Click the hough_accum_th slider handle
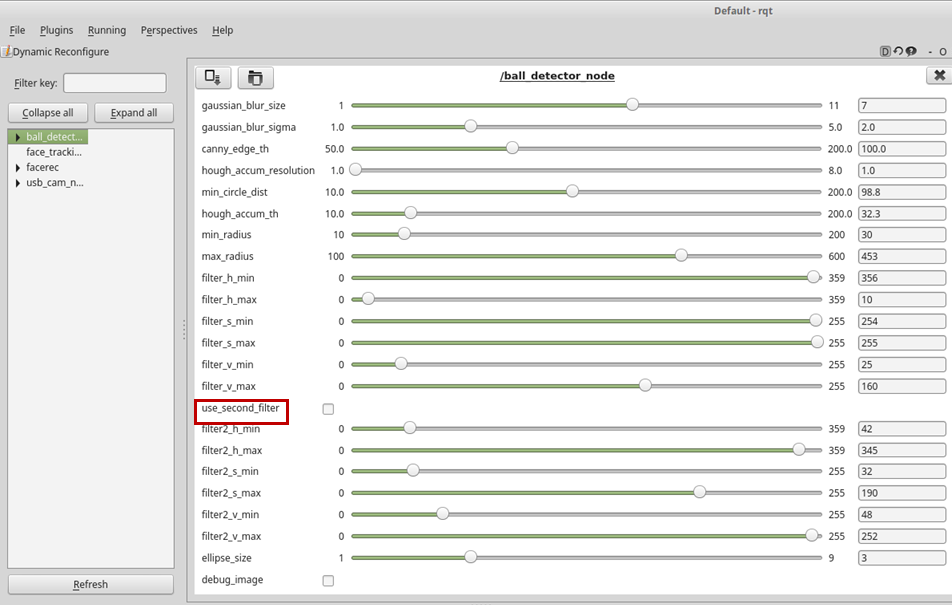The height and width of the screenshot is (605, 952). [x=410, y=213]
